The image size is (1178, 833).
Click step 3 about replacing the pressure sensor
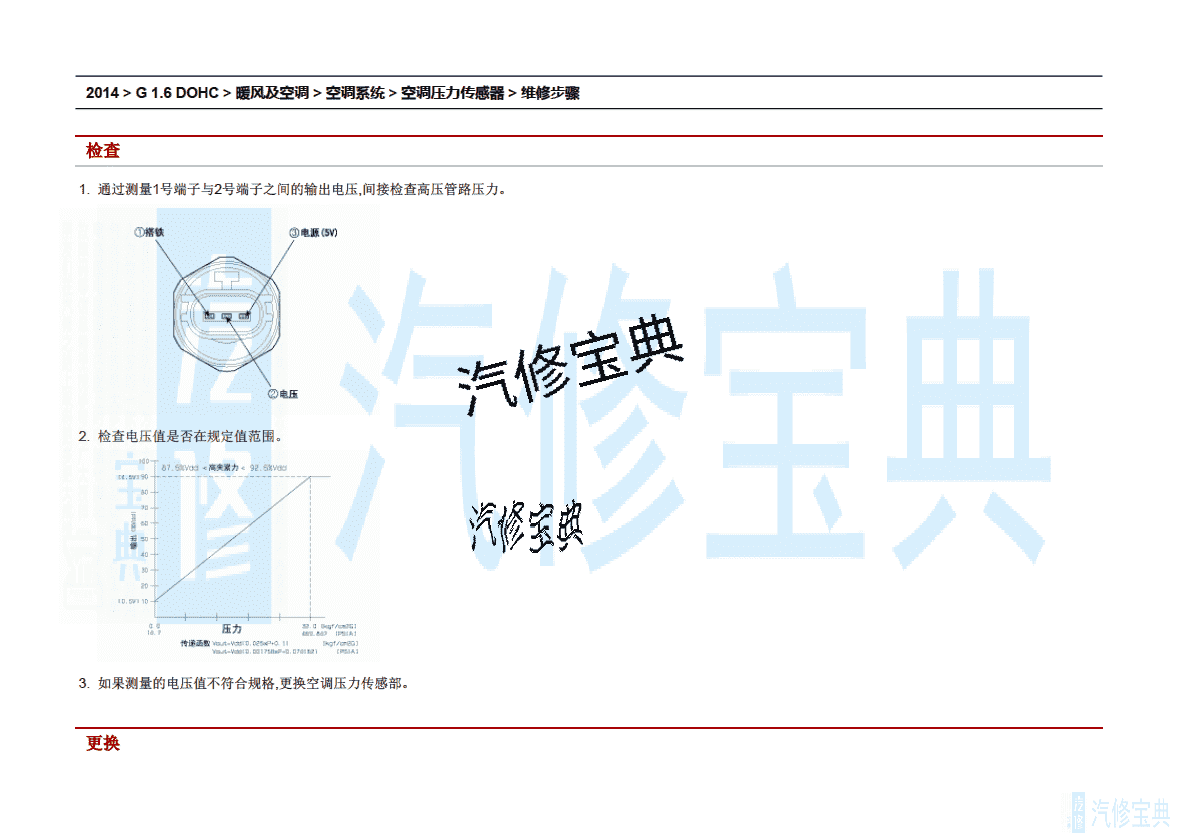tap(244, 684)
